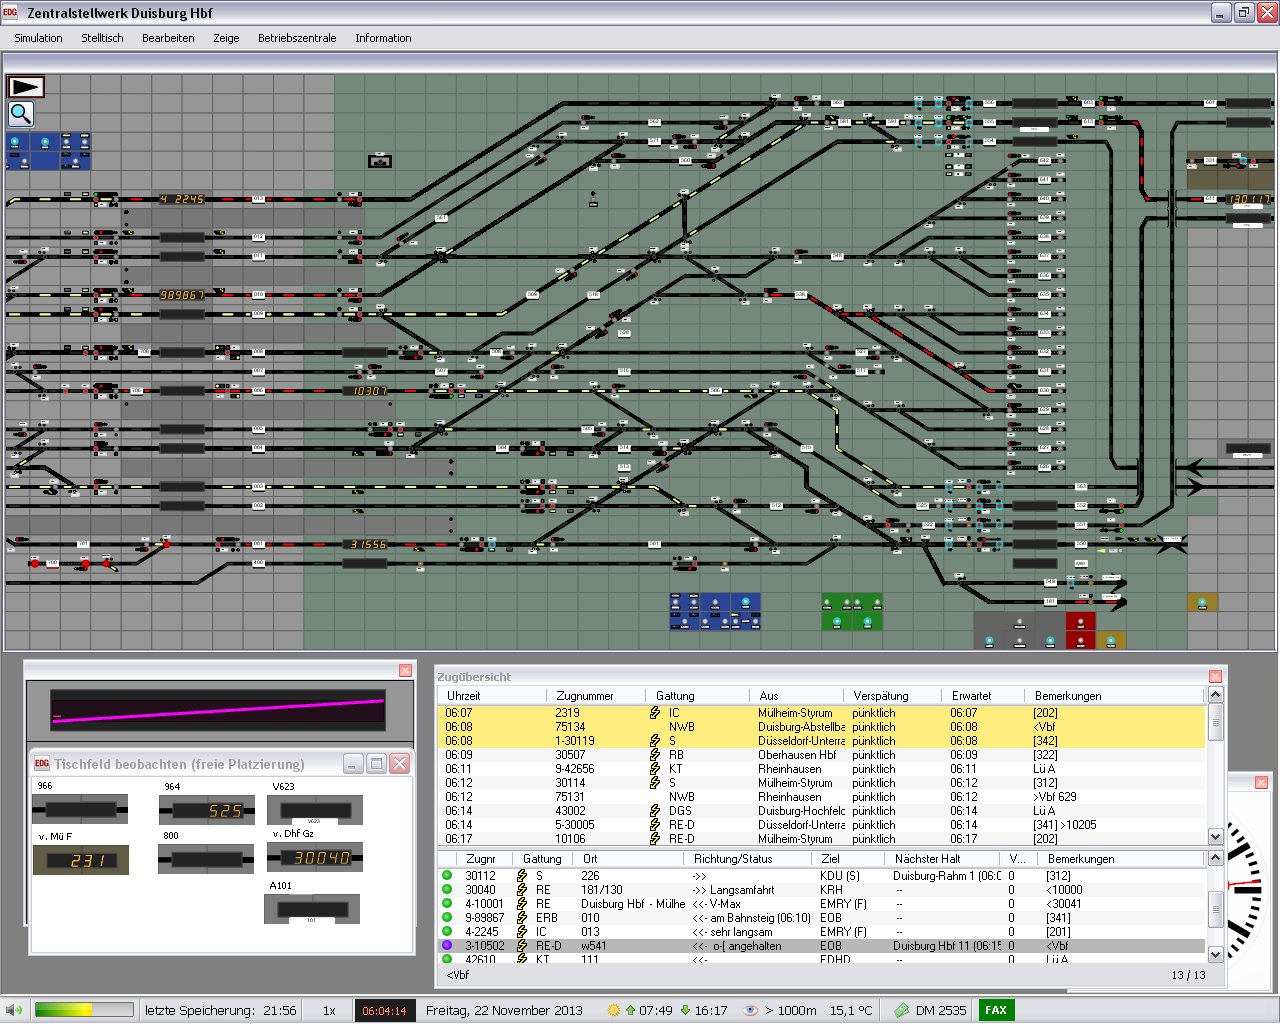The width and height of the screenshot is (1280, 1024).
Task: Click the 1x simulation speed button
Action: (329, 1010)
